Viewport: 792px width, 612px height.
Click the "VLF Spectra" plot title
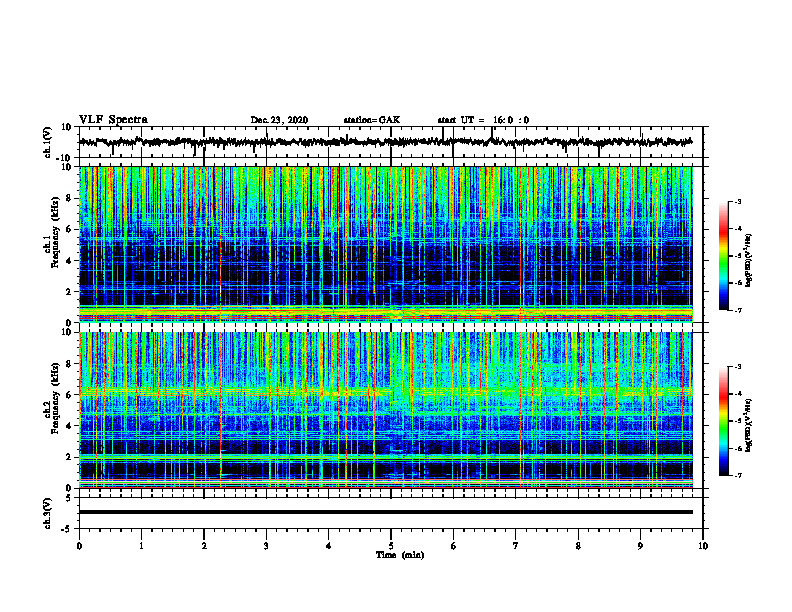pyautogui.click(x=113, y=119)
